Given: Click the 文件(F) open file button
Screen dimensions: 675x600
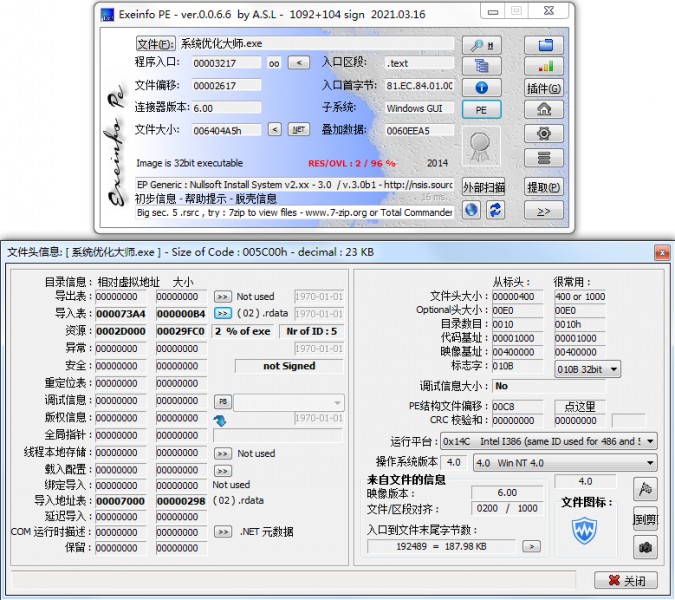Looking at the screenshot, I should pyautogui.click(x=155, y=43).
